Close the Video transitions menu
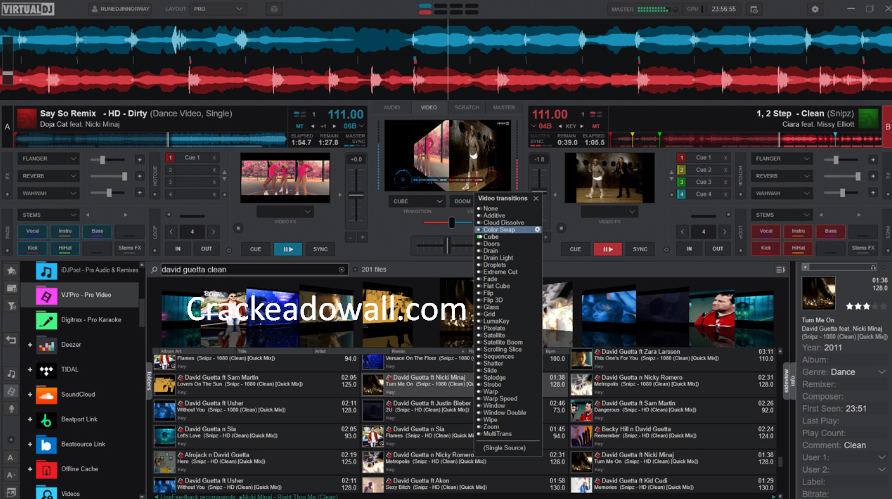892x499 pixels. [x=536, y=199]
